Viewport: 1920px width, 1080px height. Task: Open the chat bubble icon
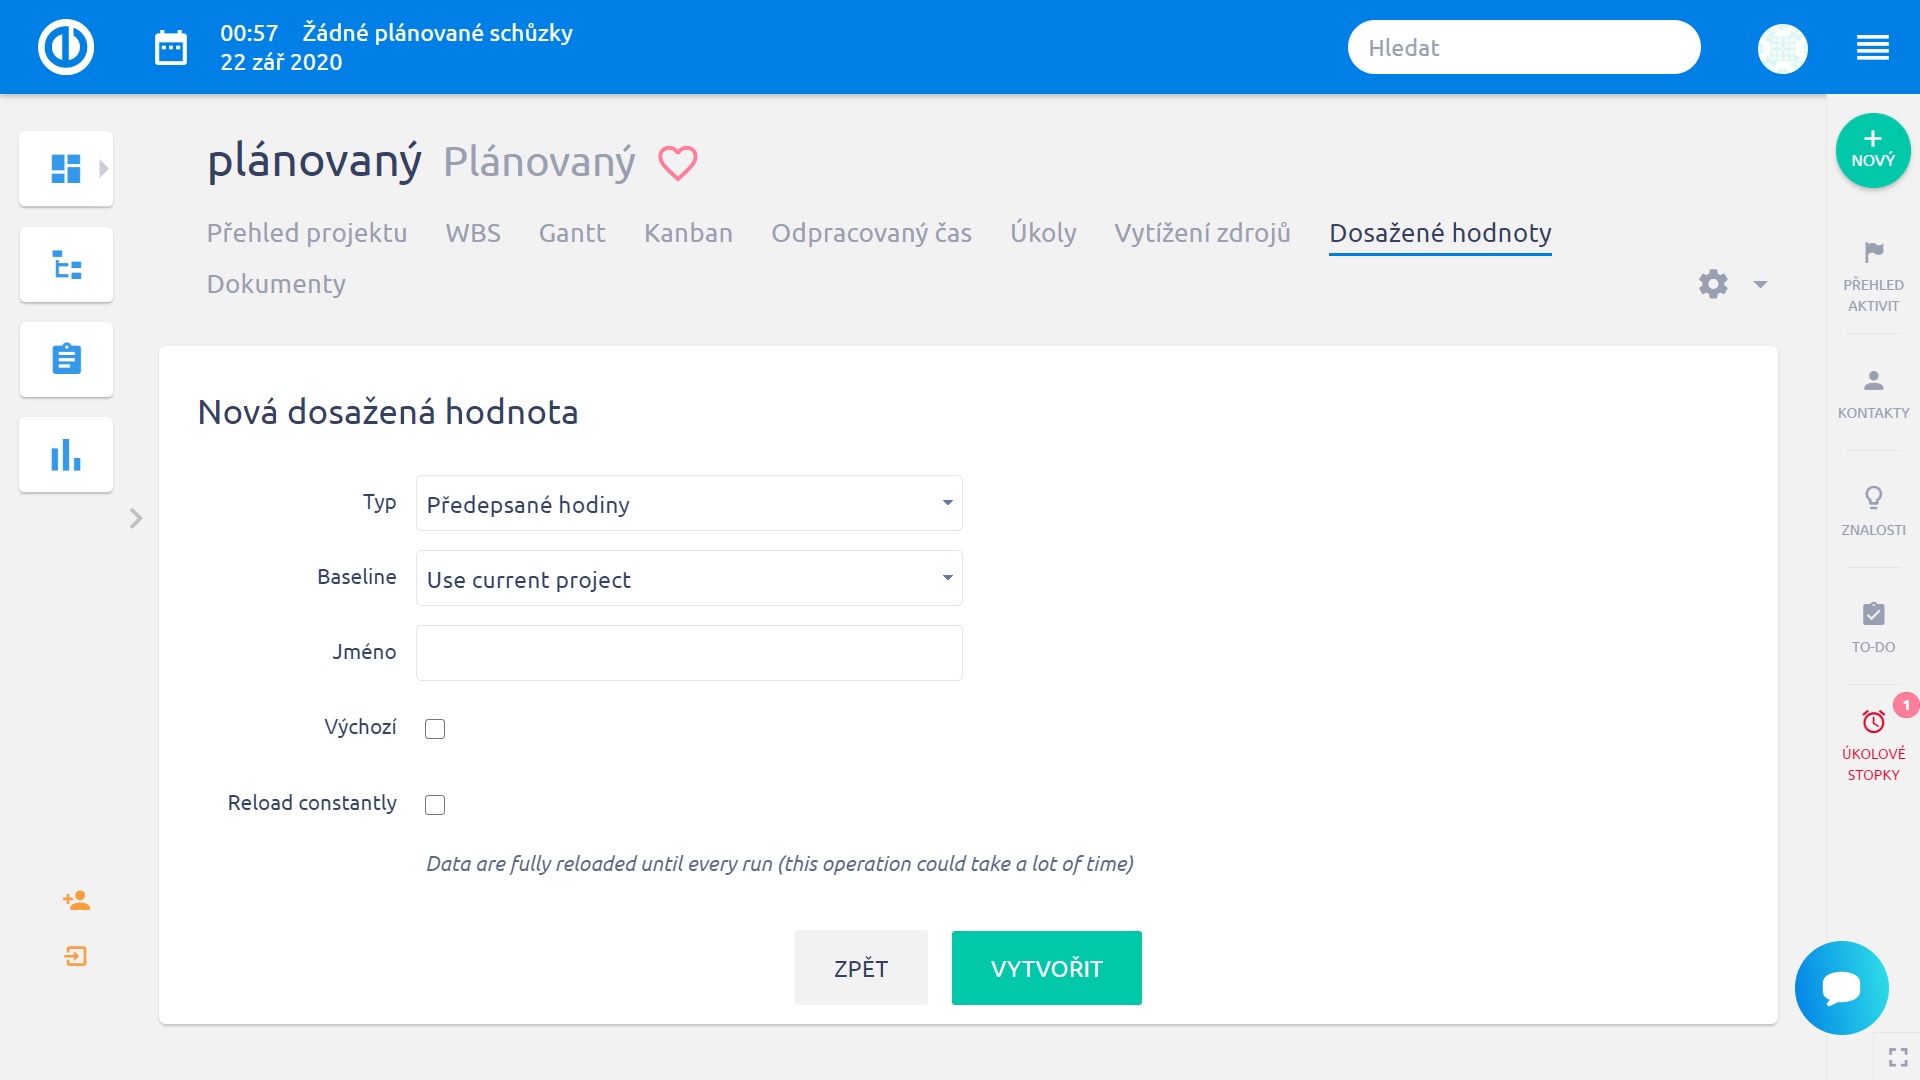1841,988
